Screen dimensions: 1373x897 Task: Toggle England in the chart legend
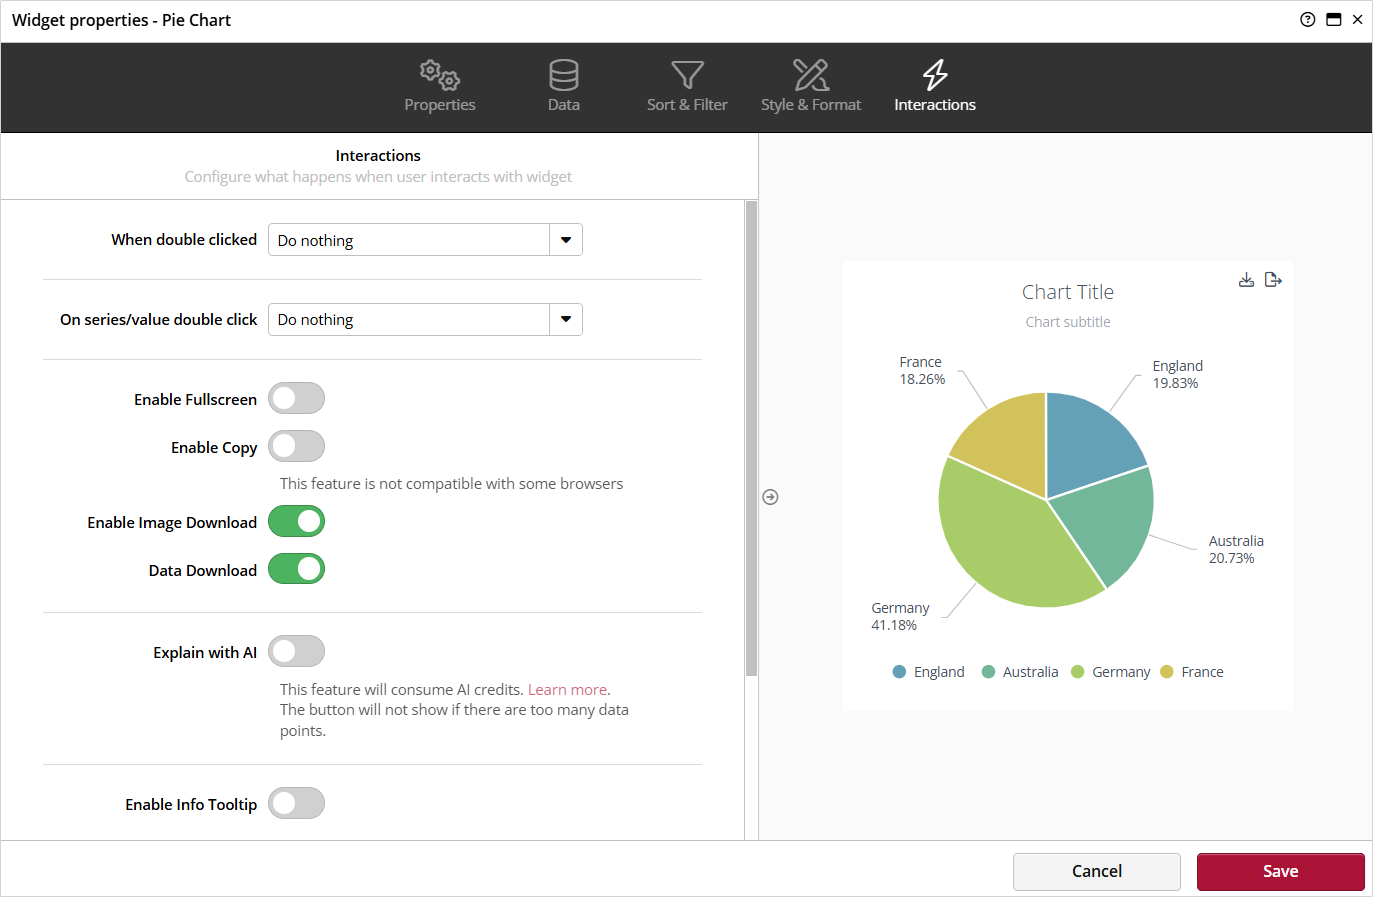click(928, 672)
